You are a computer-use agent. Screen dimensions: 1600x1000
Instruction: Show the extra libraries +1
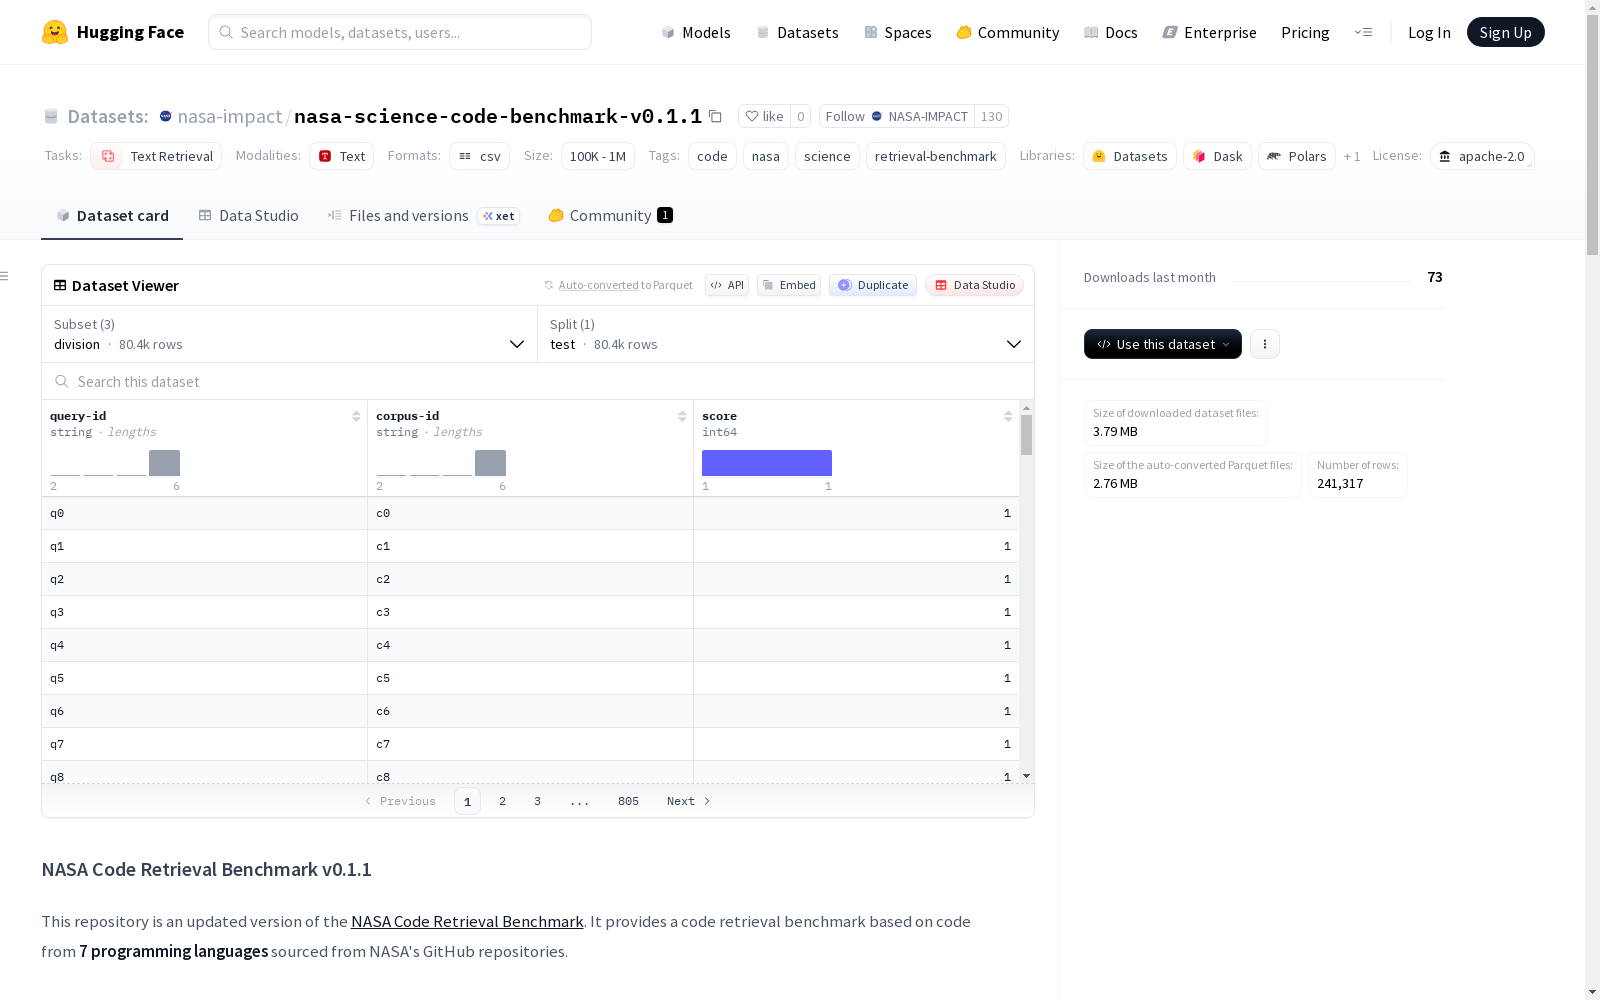pos(1352,157)
